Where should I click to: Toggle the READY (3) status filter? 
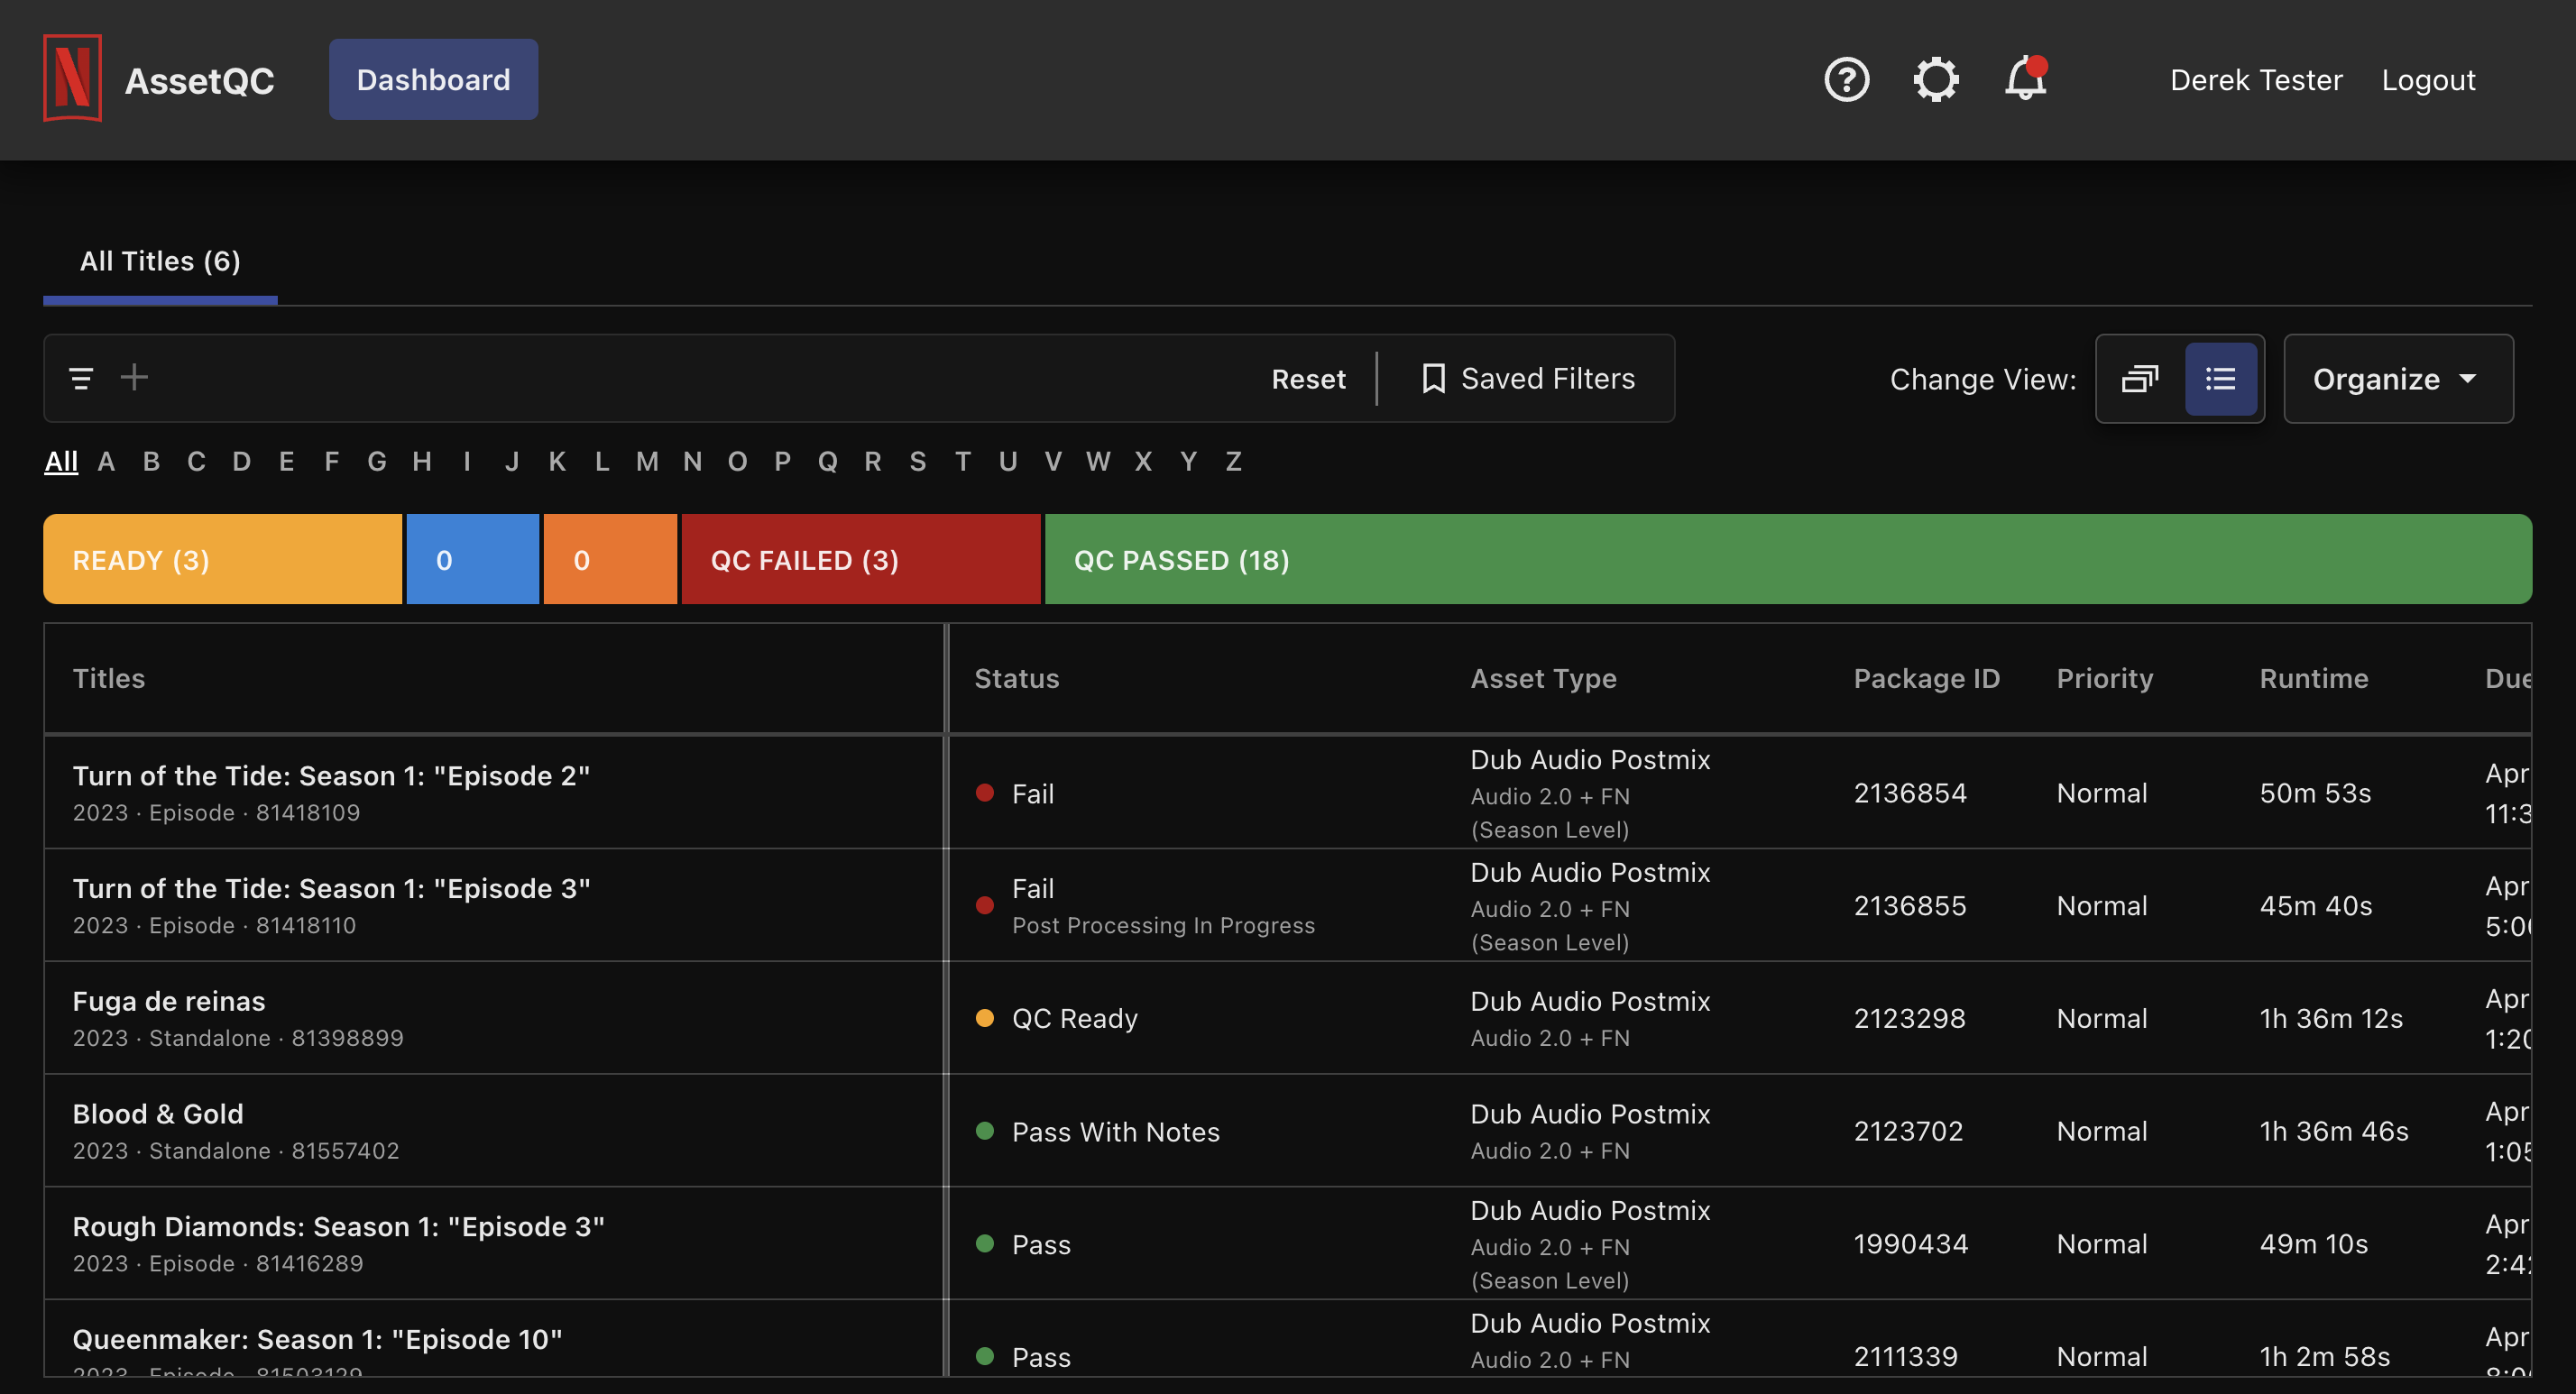(x=222, y=559)
